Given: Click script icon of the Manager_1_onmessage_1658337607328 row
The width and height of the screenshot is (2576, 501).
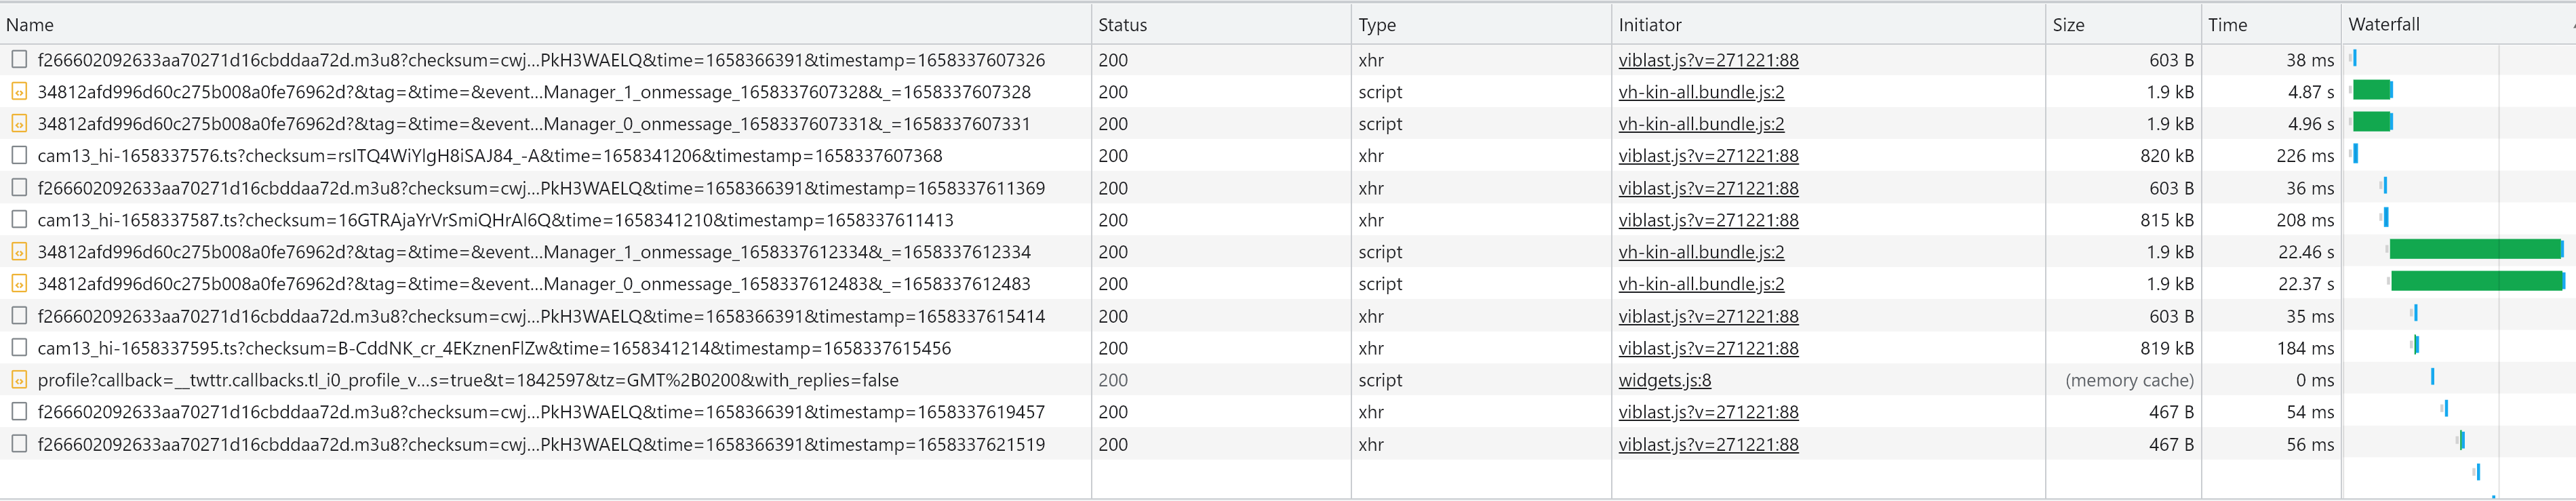Looking at the screenshot, I should [19, 92].
